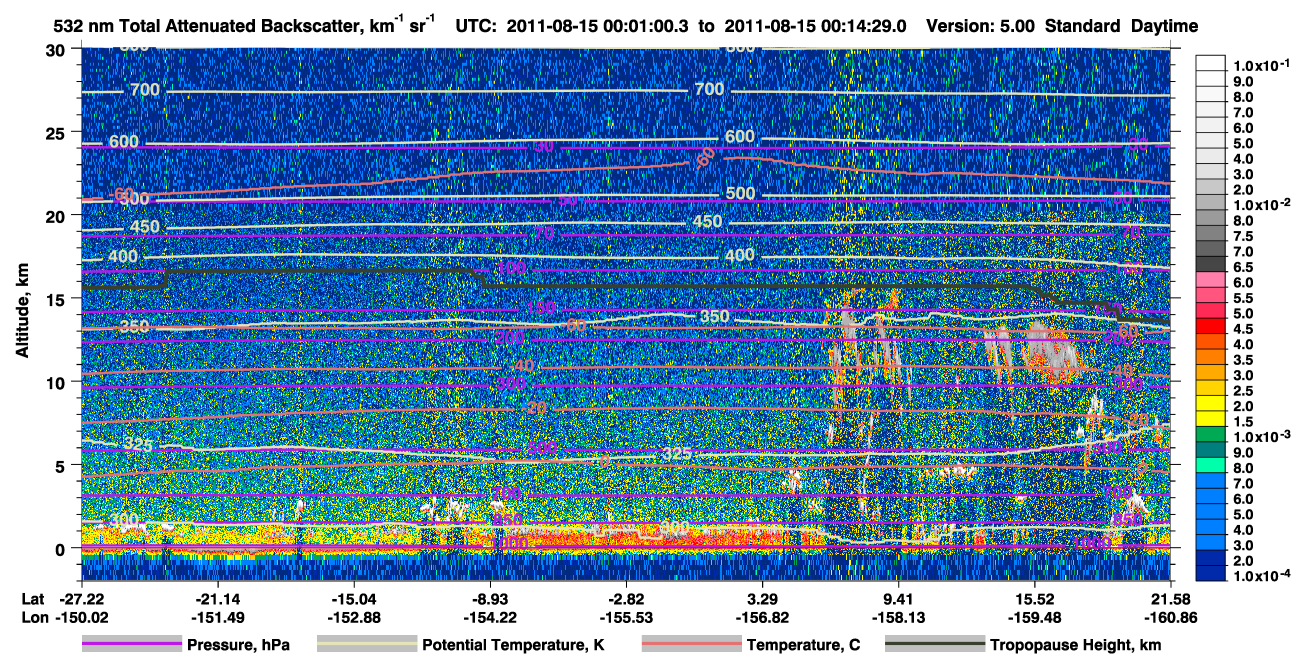
Task: Click the latitude value '21.58'
Action: 1170,597
